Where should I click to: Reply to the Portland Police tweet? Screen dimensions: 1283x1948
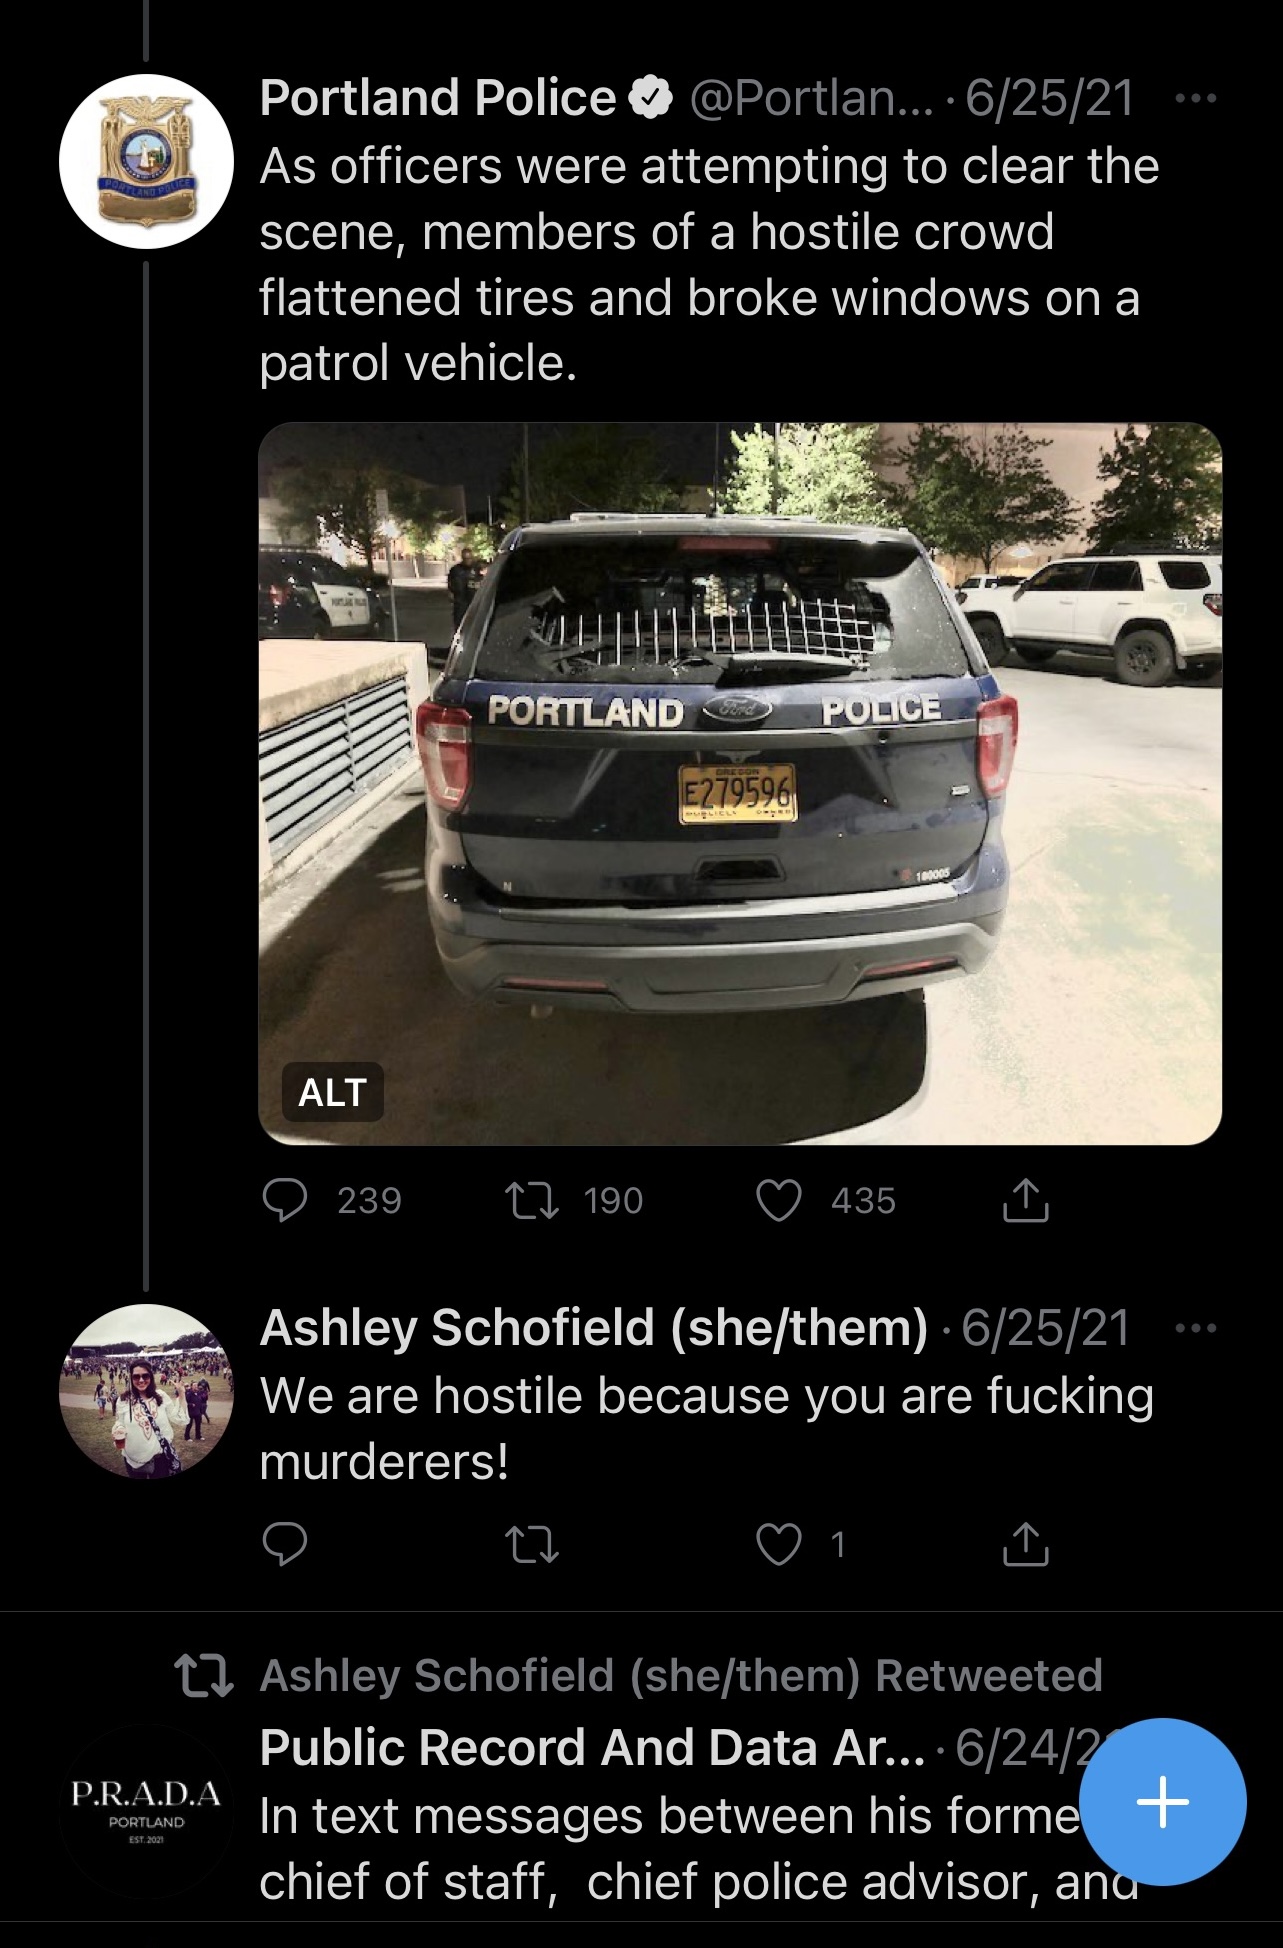point(285,1200)
